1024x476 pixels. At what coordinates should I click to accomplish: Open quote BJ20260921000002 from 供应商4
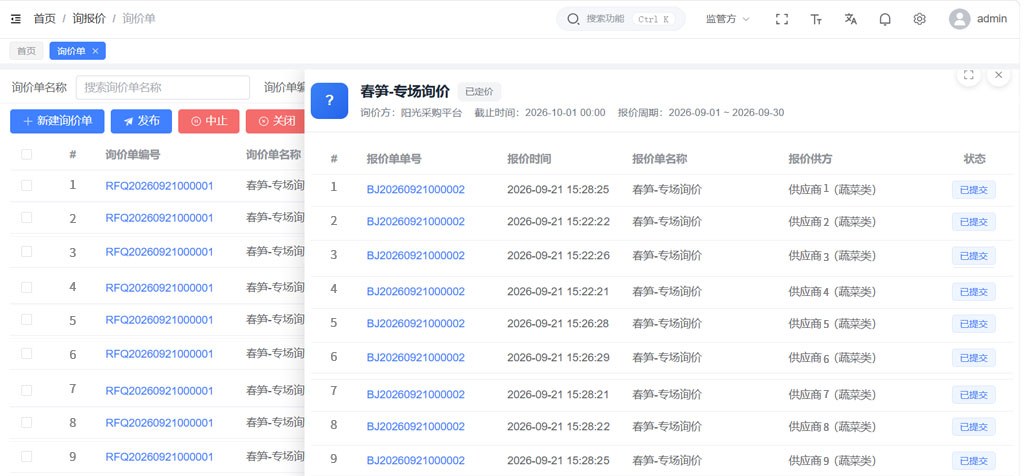point(415,291)
